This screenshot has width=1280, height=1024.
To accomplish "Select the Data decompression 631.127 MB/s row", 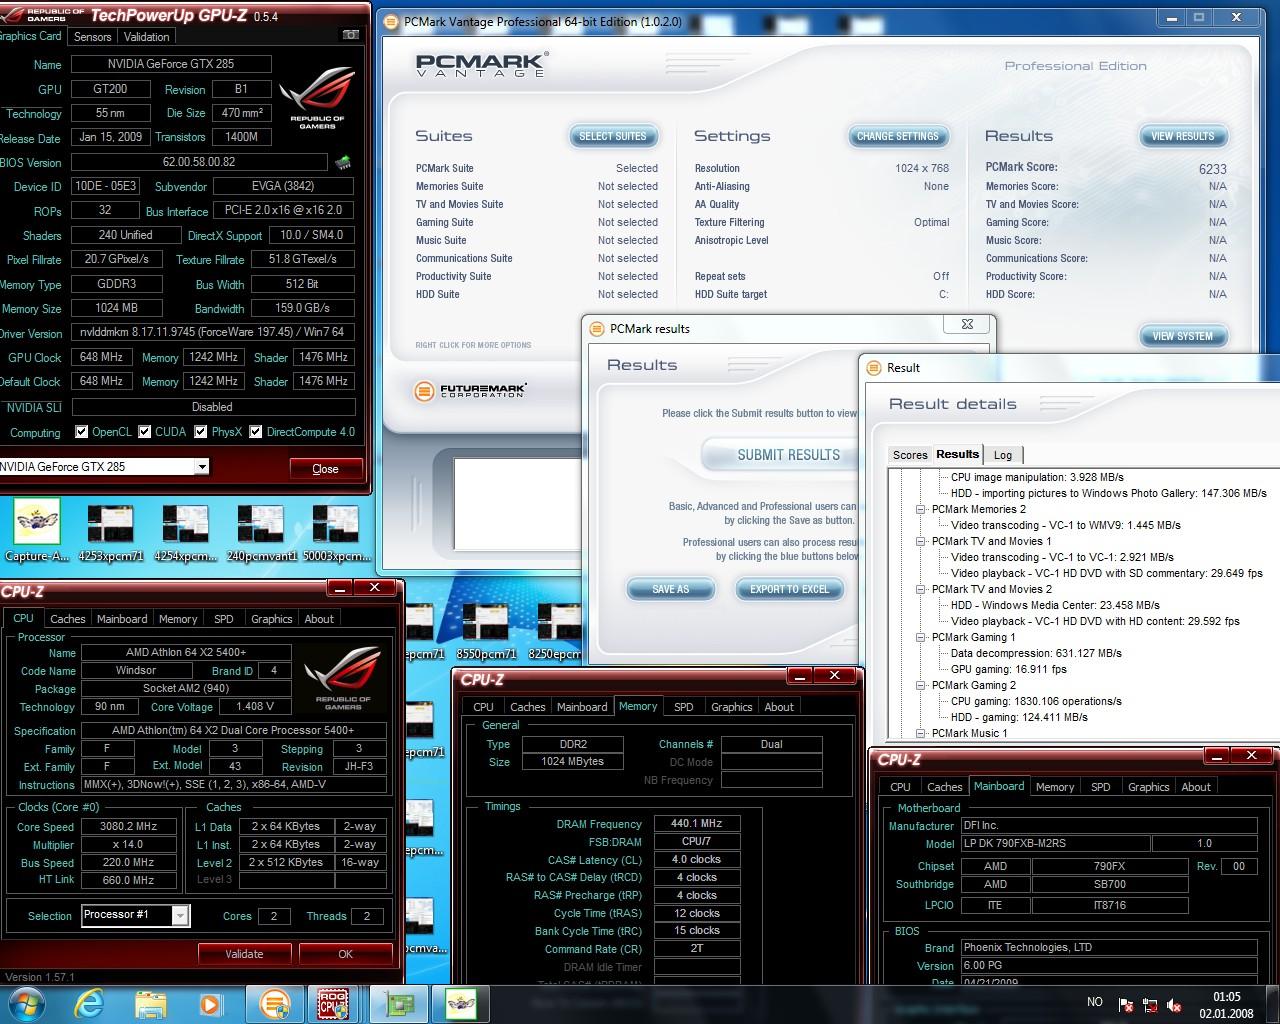I will click(x=1036, y=653).
